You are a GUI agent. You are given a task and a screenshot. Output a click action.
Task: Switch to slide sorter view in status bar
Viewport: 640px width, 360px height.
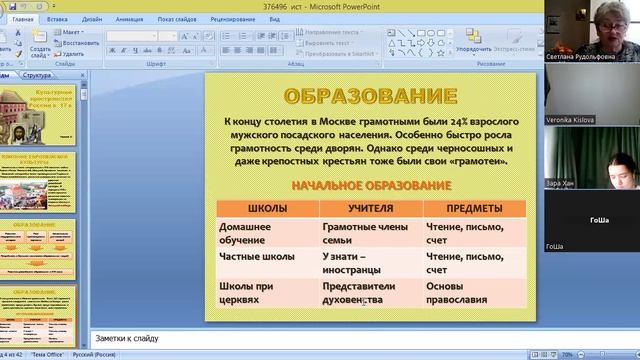tap(544, 355)
